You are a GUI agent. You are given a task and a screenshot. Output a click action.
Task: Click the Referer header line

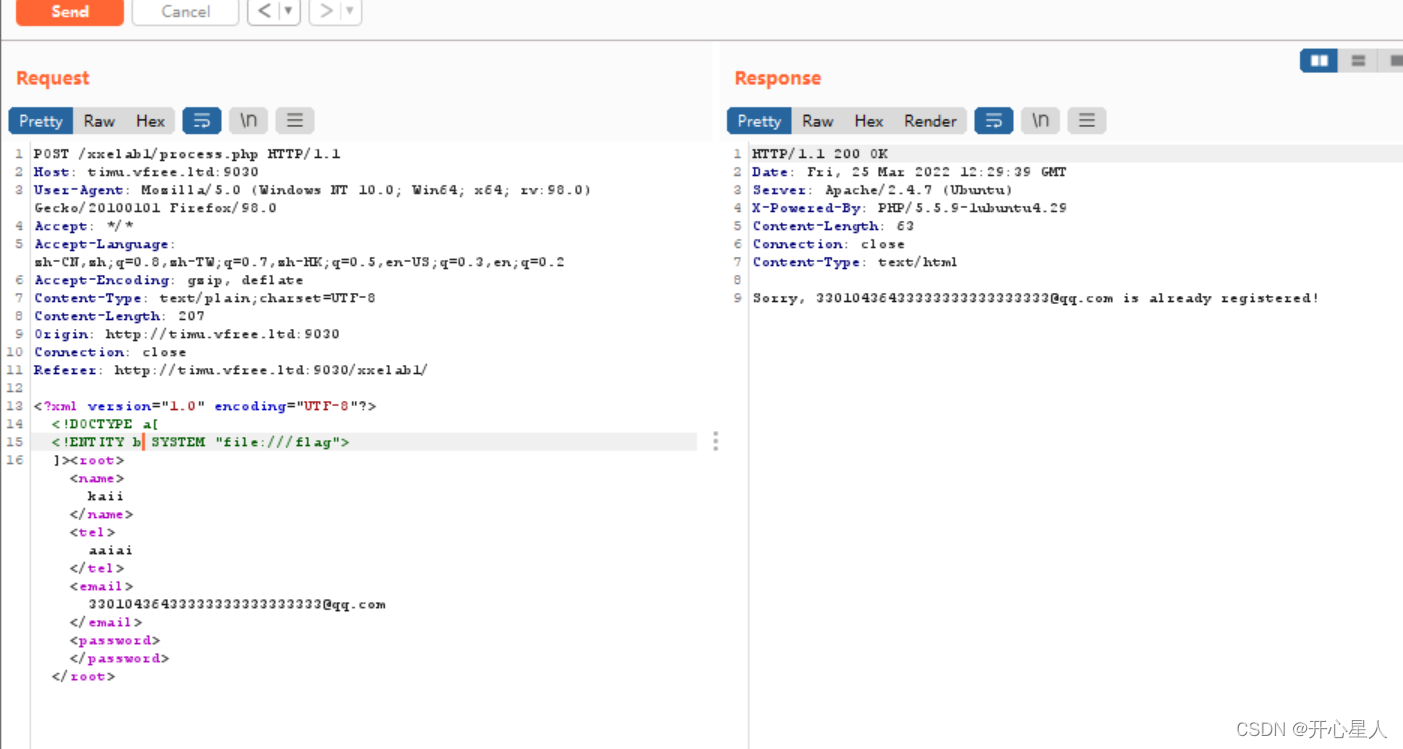pyautogui.click(x=231, y=370)
